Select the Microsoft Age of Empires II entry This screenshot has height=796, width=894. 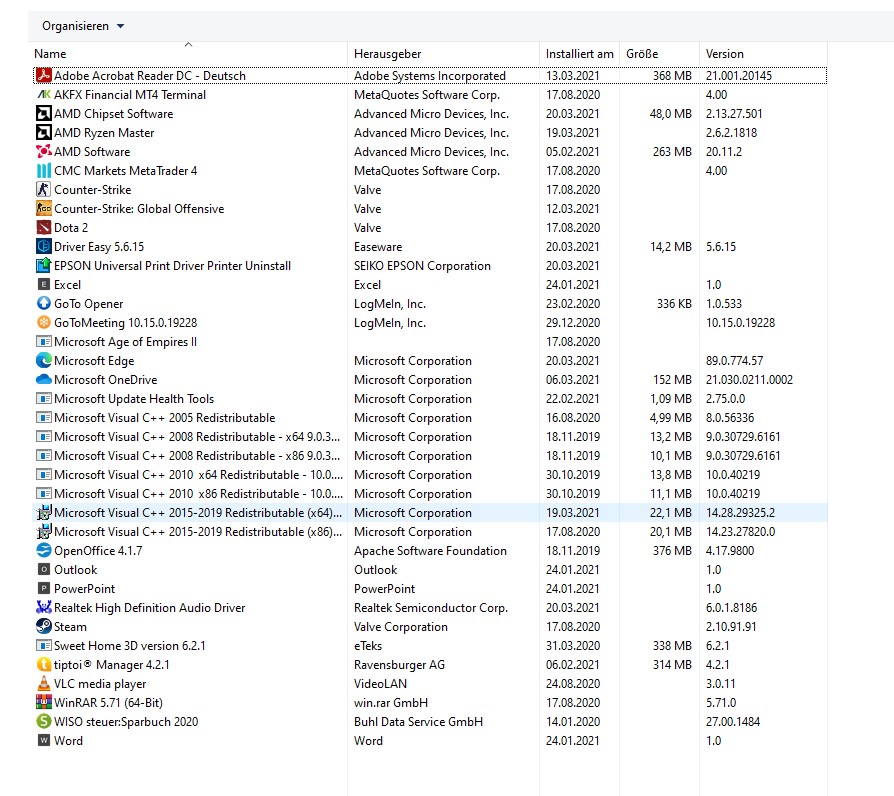[430, 342]
